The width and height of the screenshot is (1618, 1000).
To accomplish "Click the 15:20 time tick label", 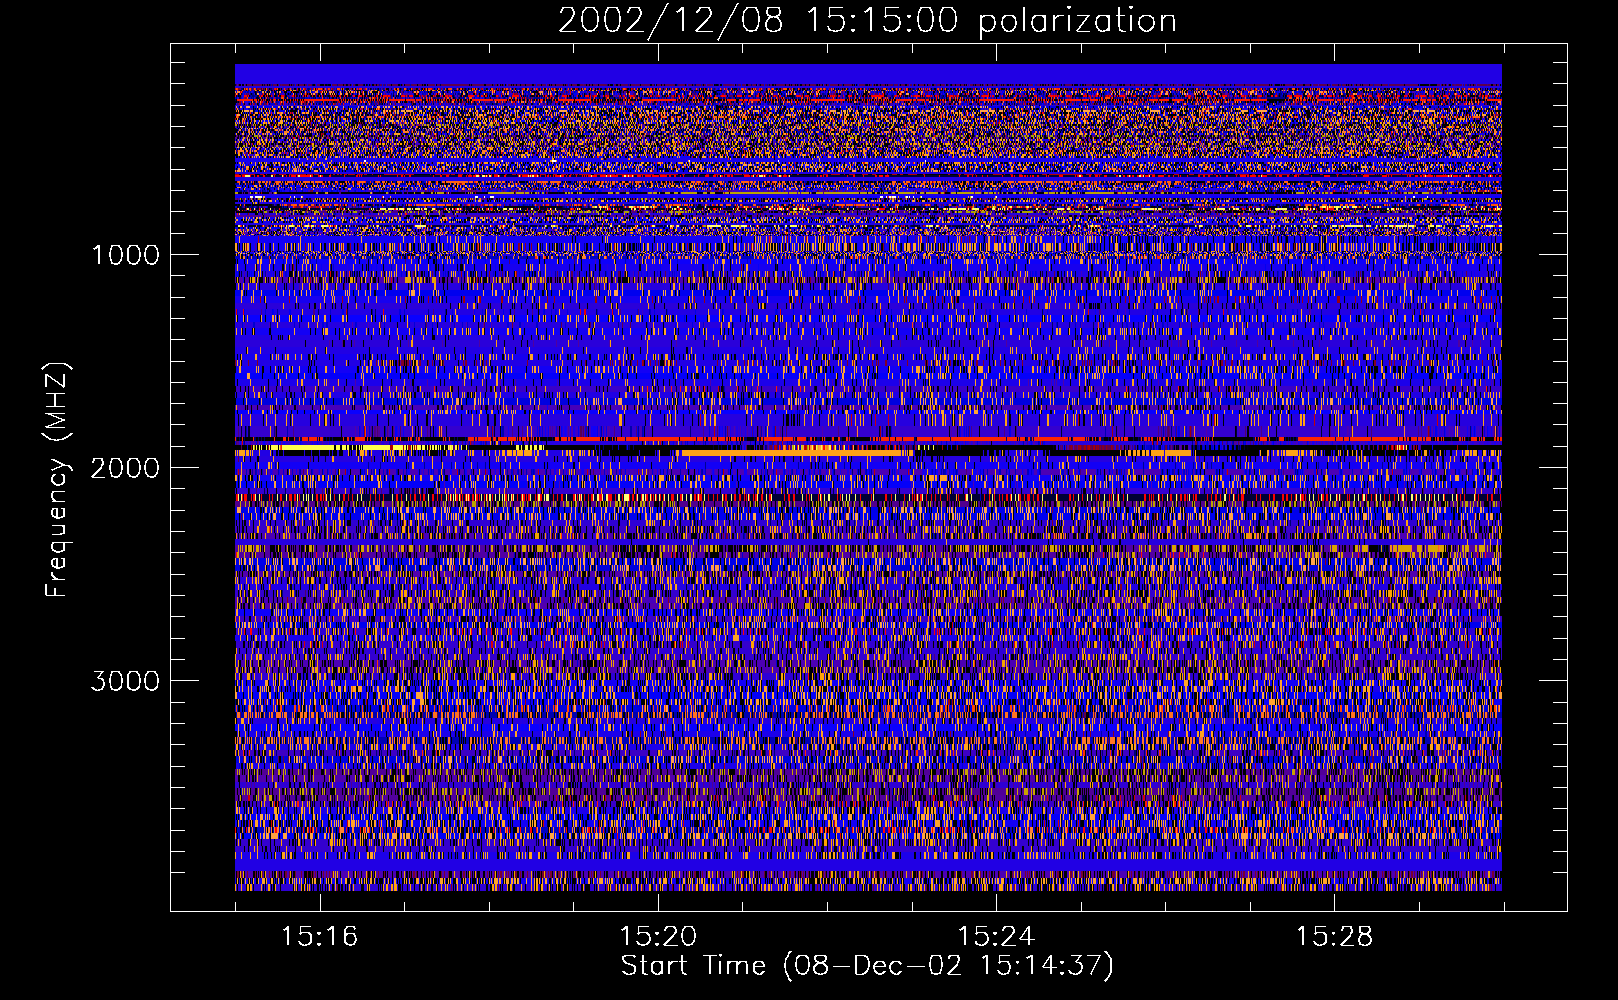I will (x=658, y=936).
